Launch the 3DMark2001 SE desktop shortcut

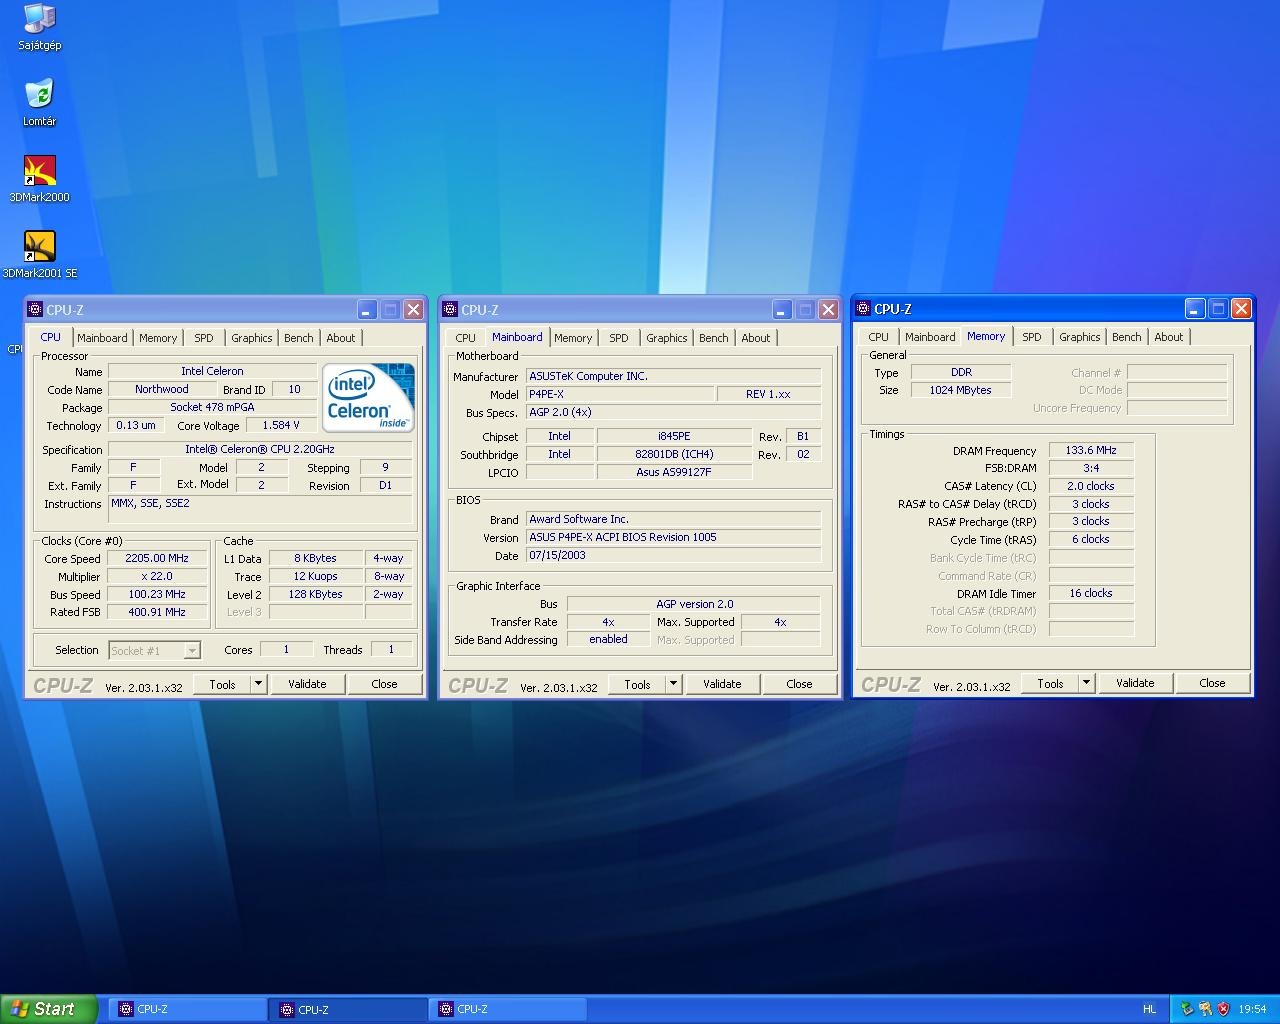click(39, 254)
